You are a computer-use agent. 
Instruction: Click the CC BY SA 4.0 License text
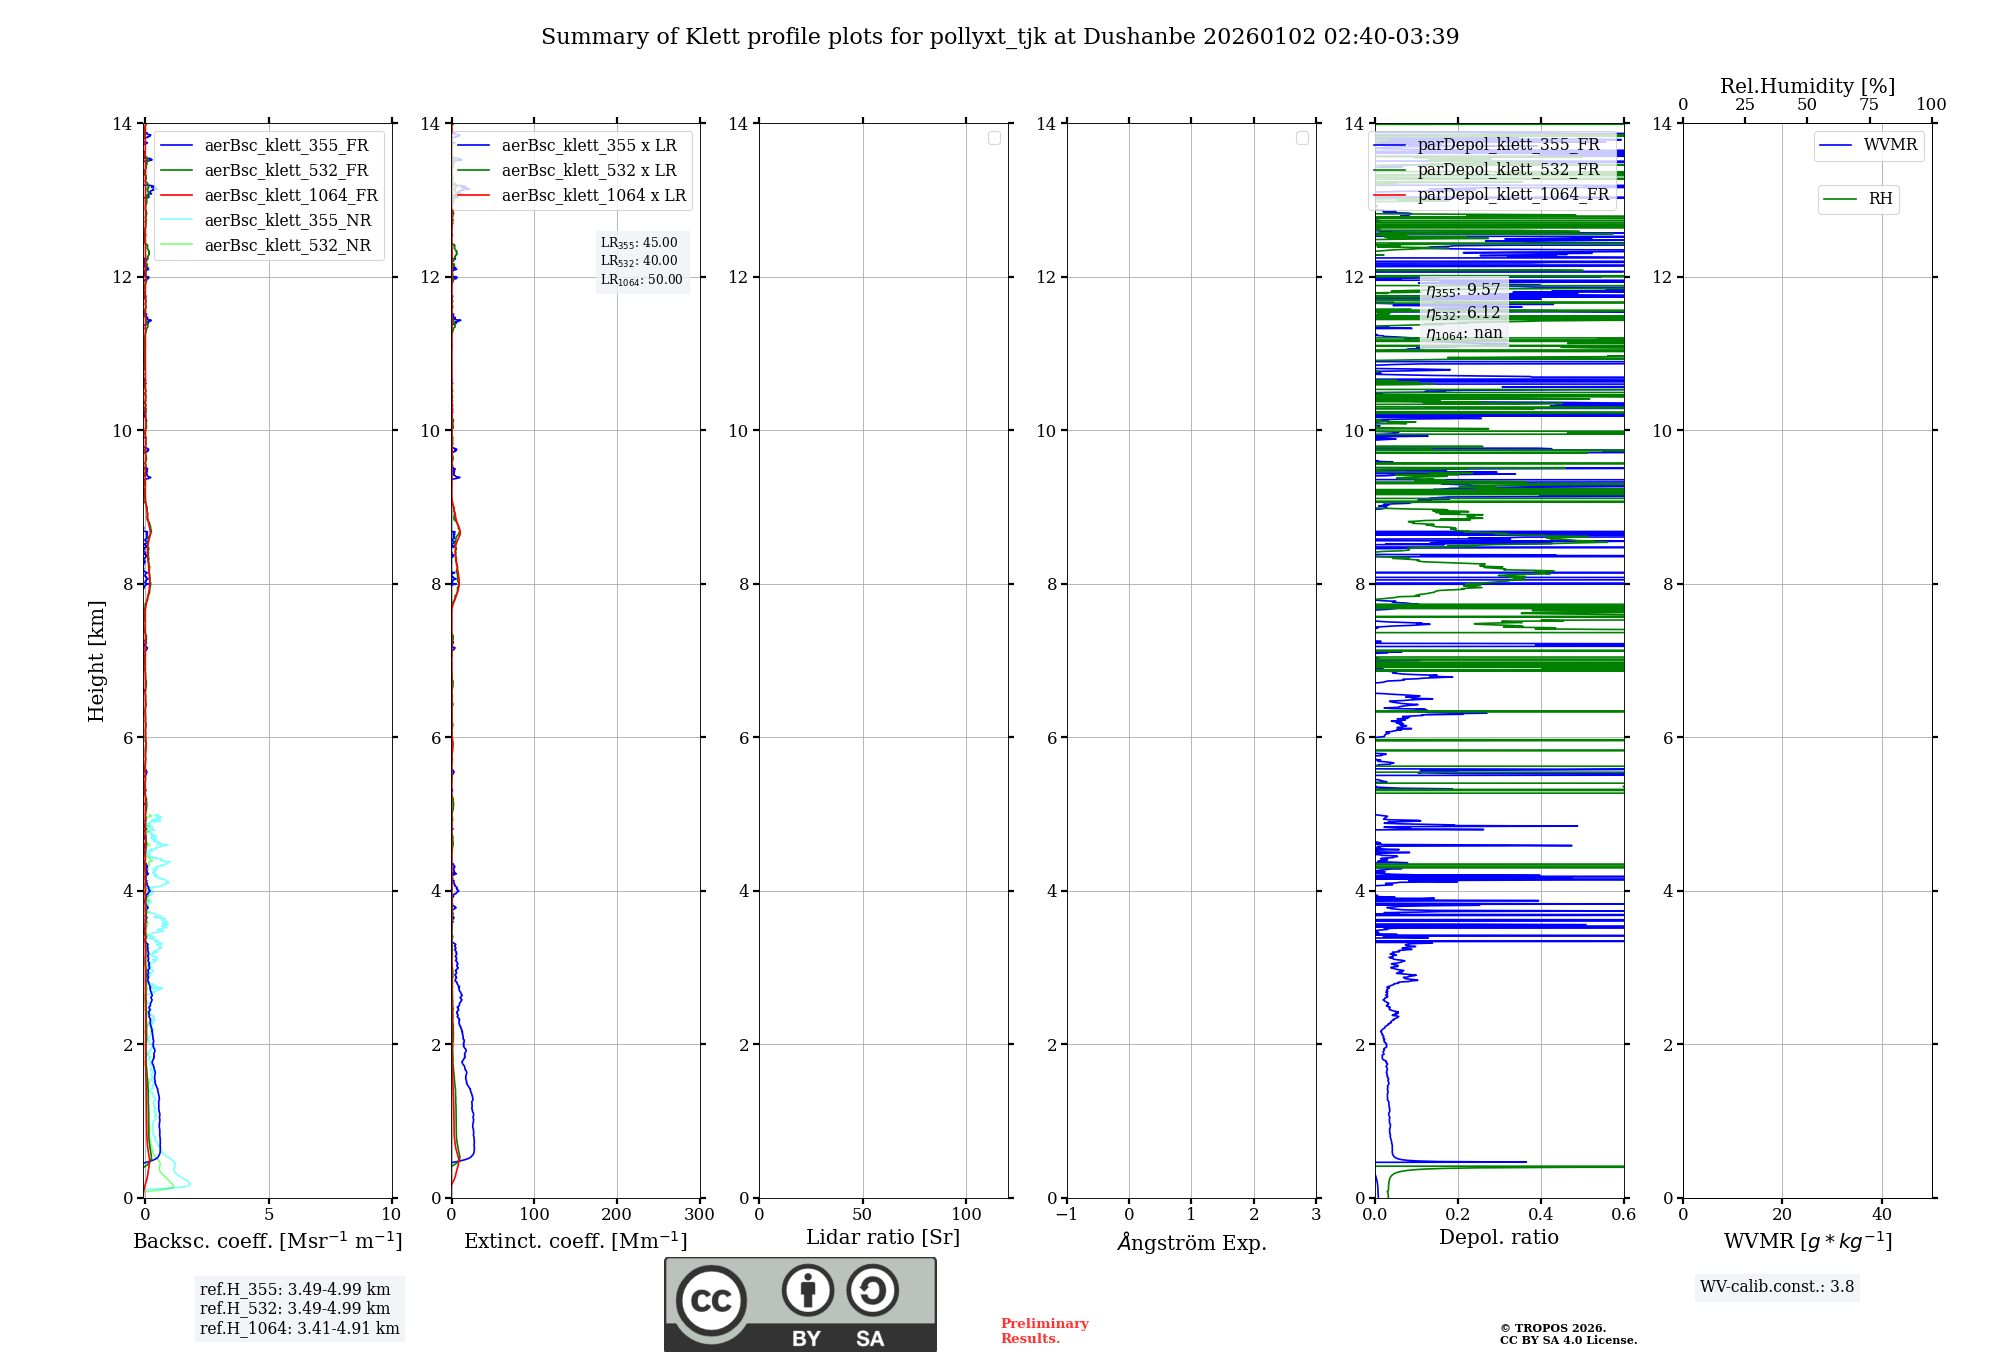(x=1568, y=1340)
